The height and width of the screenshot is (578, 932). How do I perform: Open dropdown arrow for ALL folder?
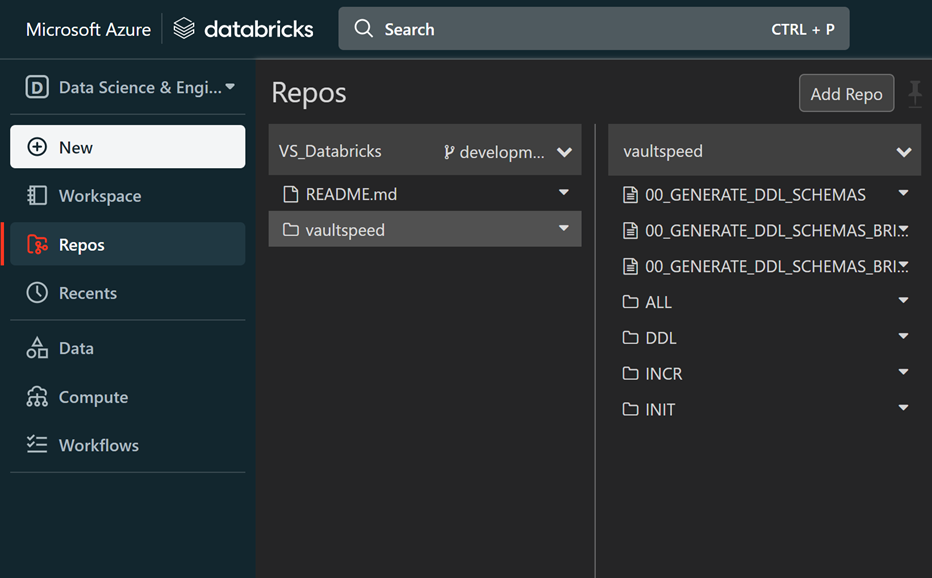point(904,301)
